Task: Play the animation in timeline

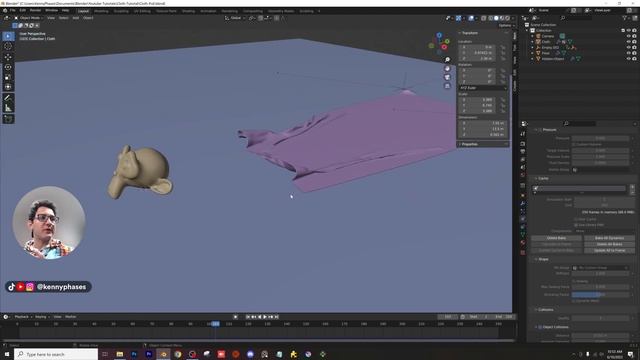Action: click(265, 317)
